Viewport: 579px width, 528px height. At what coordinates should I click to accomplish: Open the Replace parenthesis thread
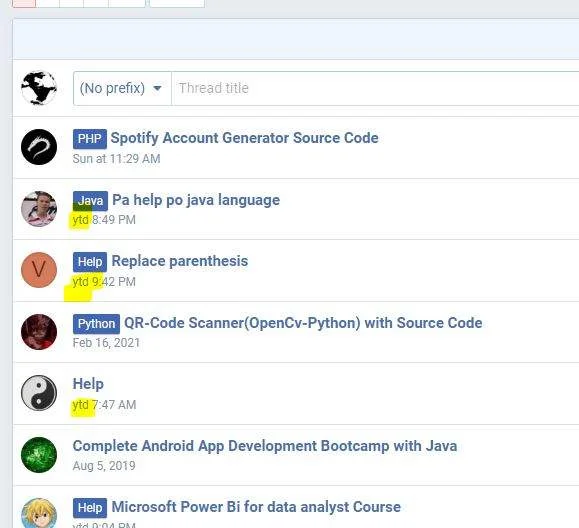[x=180, y=261]
